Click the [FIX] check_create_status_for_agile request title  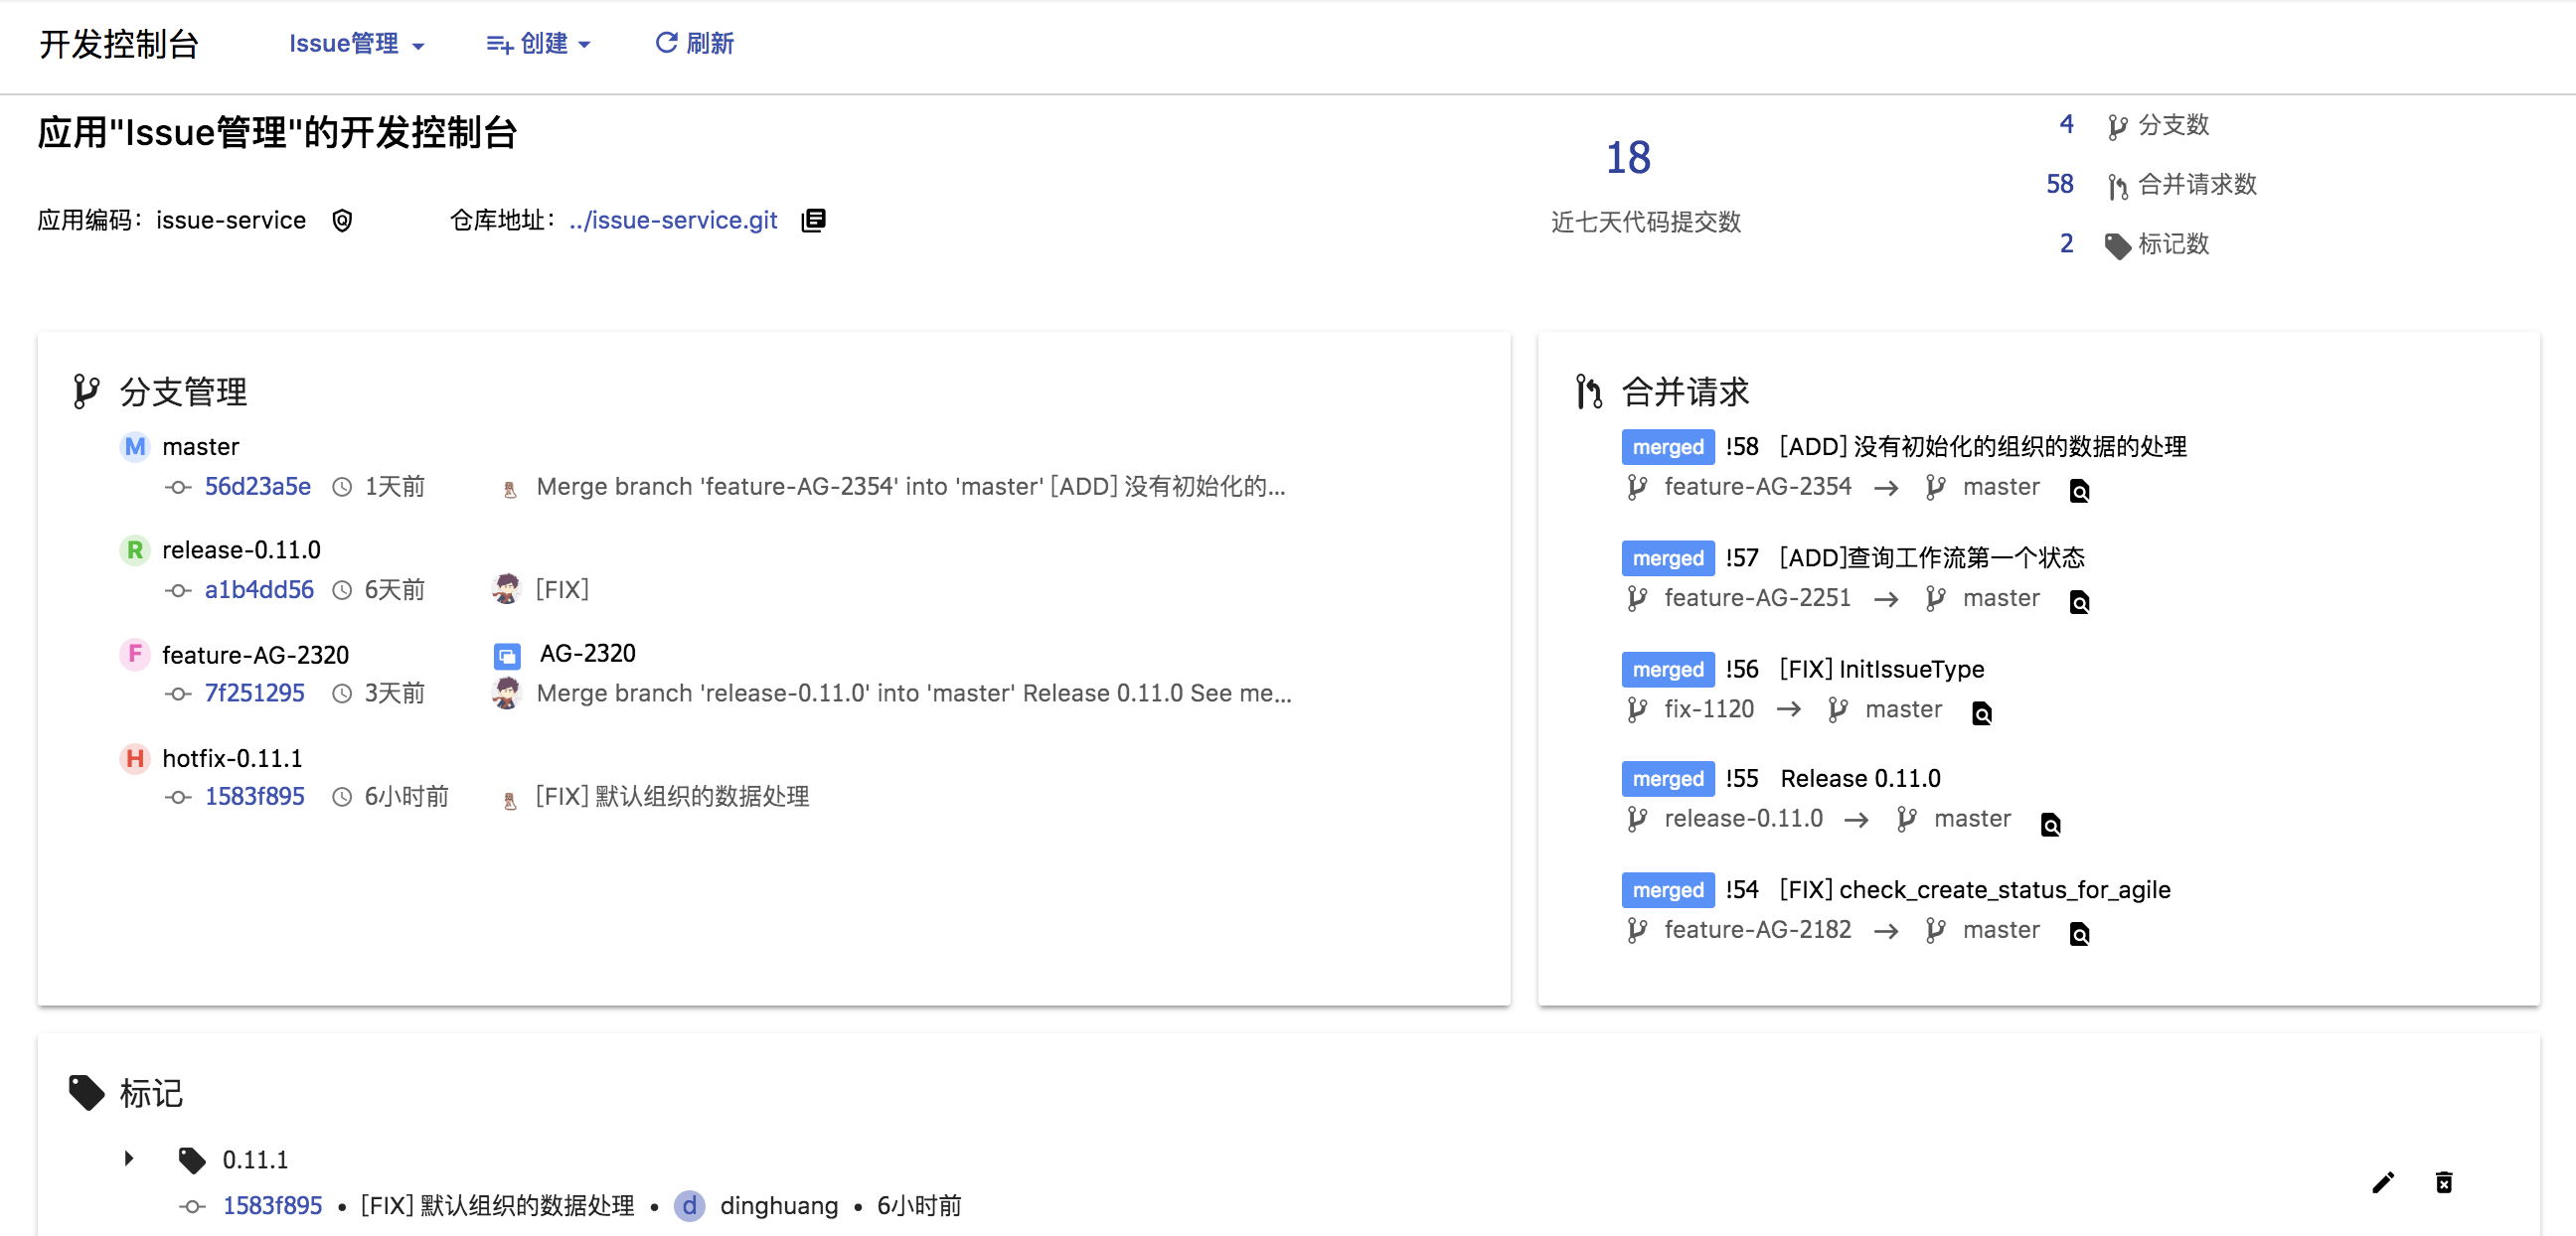tap(1975, 890)
